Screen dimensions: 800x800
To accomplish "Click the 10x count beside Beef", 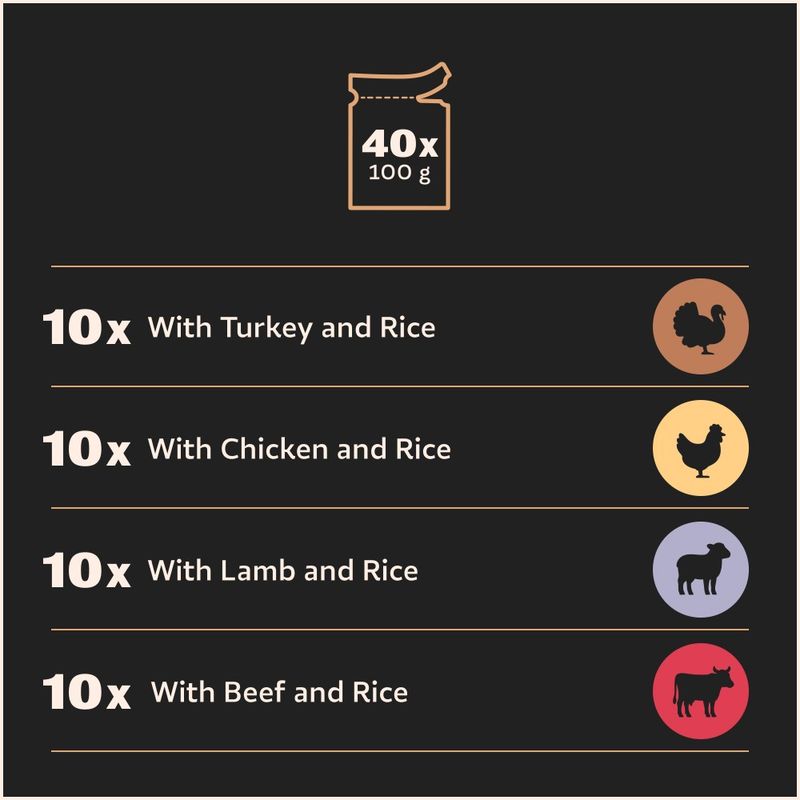I will click(87, 691).
